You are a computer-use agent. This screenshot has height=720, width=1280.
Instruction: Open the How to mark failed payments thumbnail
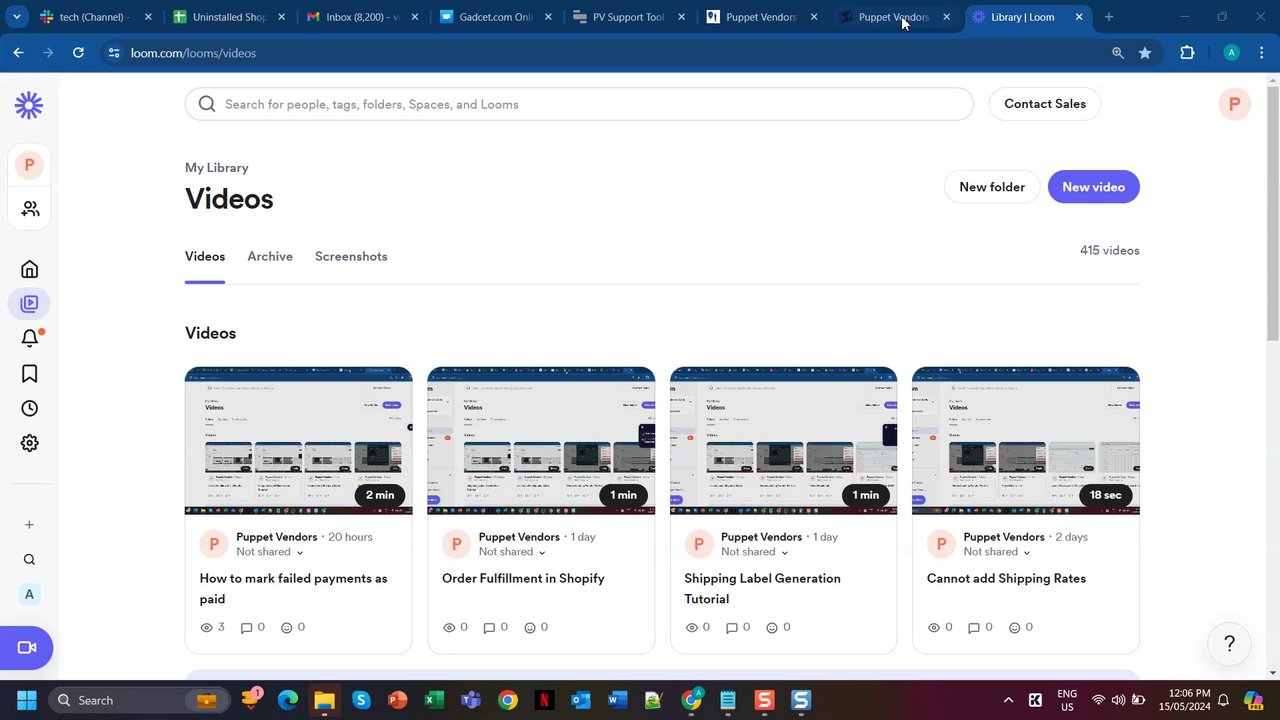pos(298,441)
